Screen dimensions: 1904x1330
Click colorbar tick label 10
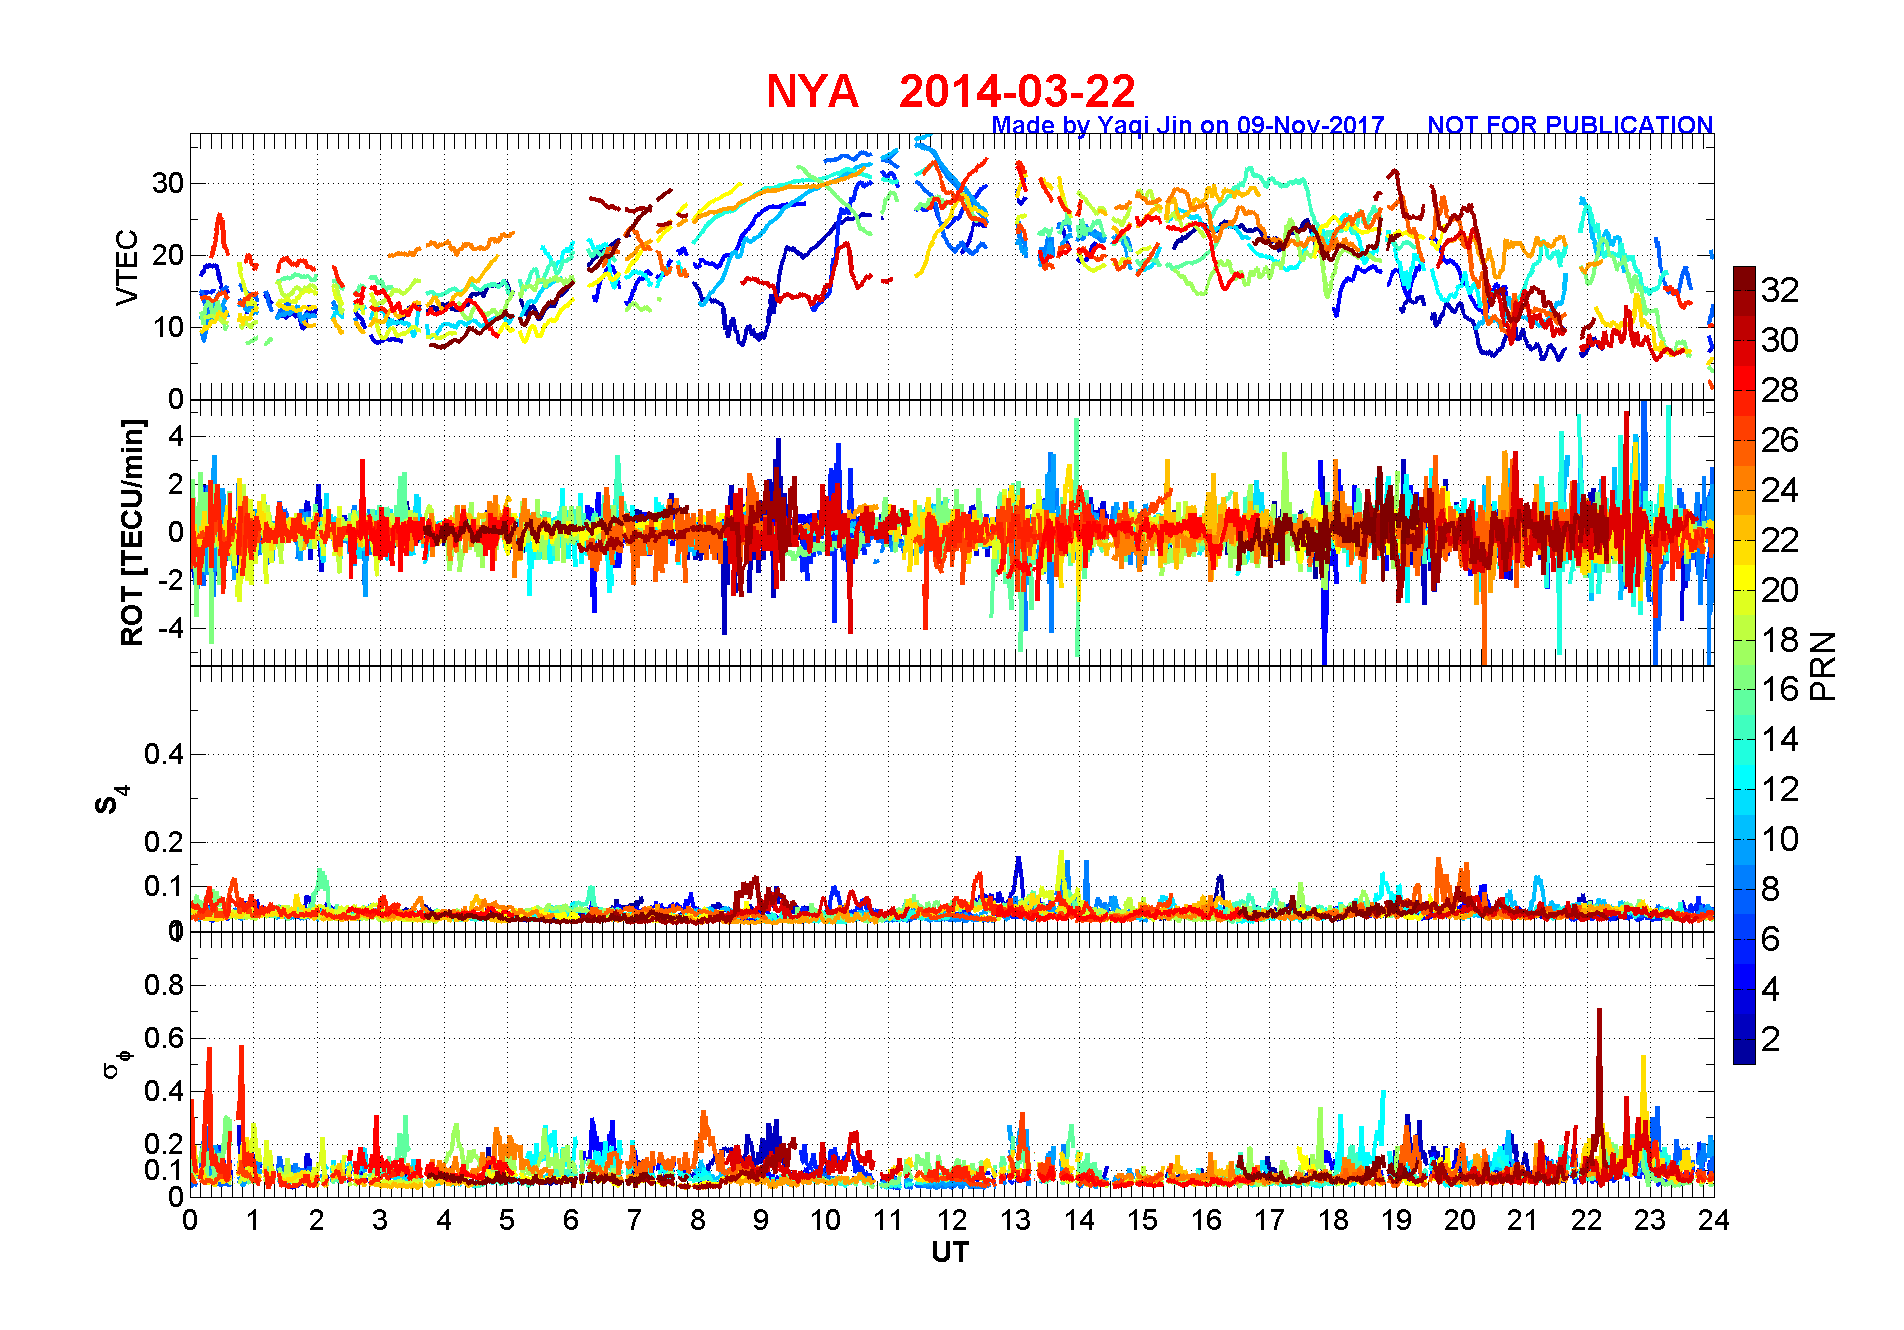coord(1780,839)
